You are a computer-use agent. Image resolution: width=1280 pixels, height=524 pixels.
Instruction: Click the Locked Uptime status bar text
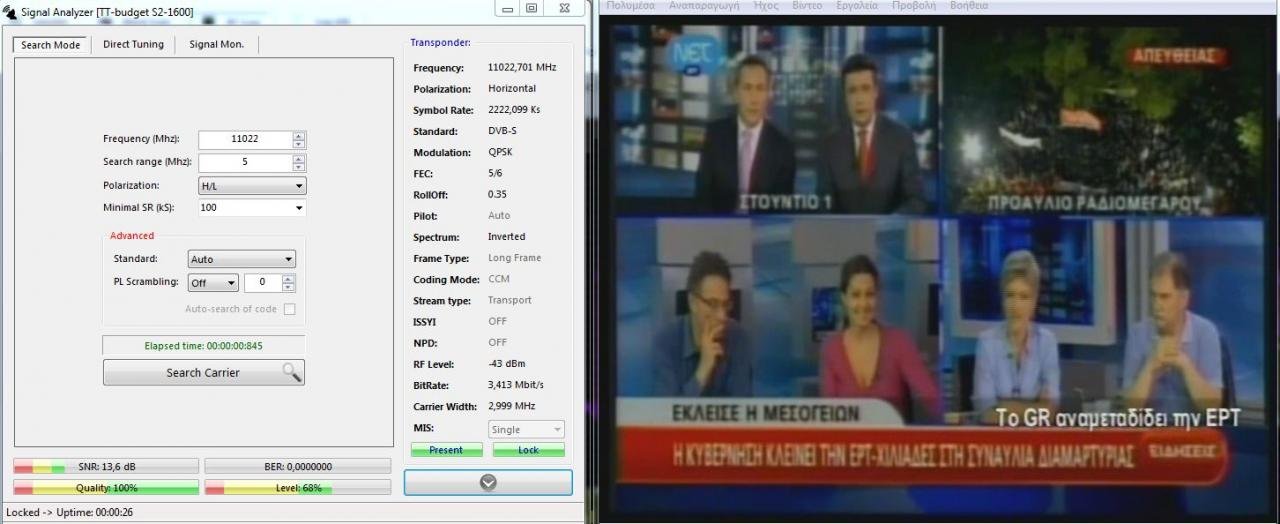click(70, 512)
